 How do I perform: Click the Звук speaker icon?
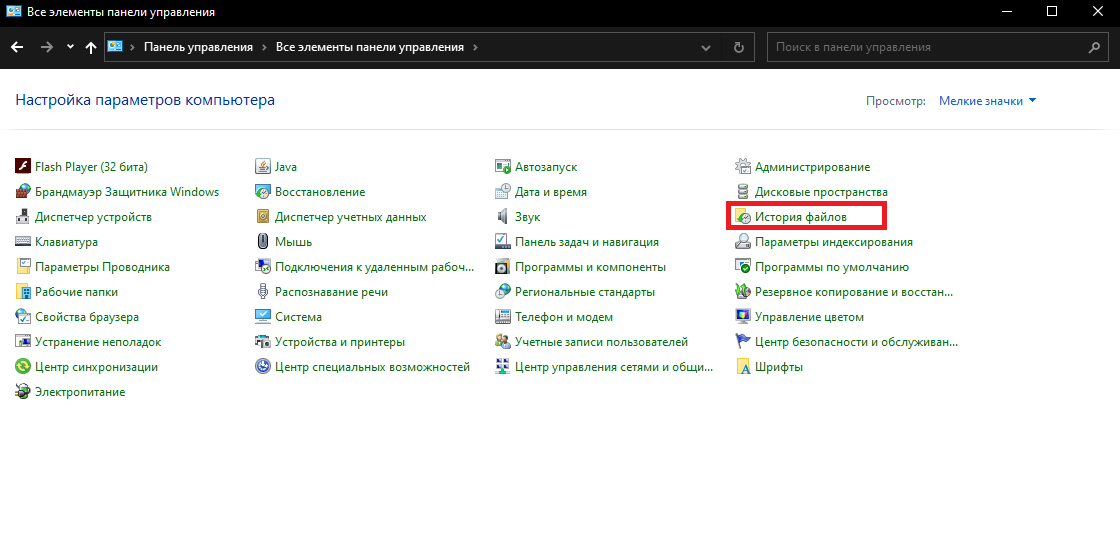(503, 216)
